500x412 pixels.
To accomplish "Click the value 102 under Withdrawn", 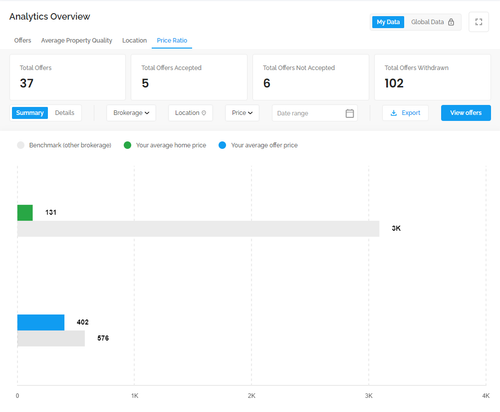I will (x=394, y=83).
